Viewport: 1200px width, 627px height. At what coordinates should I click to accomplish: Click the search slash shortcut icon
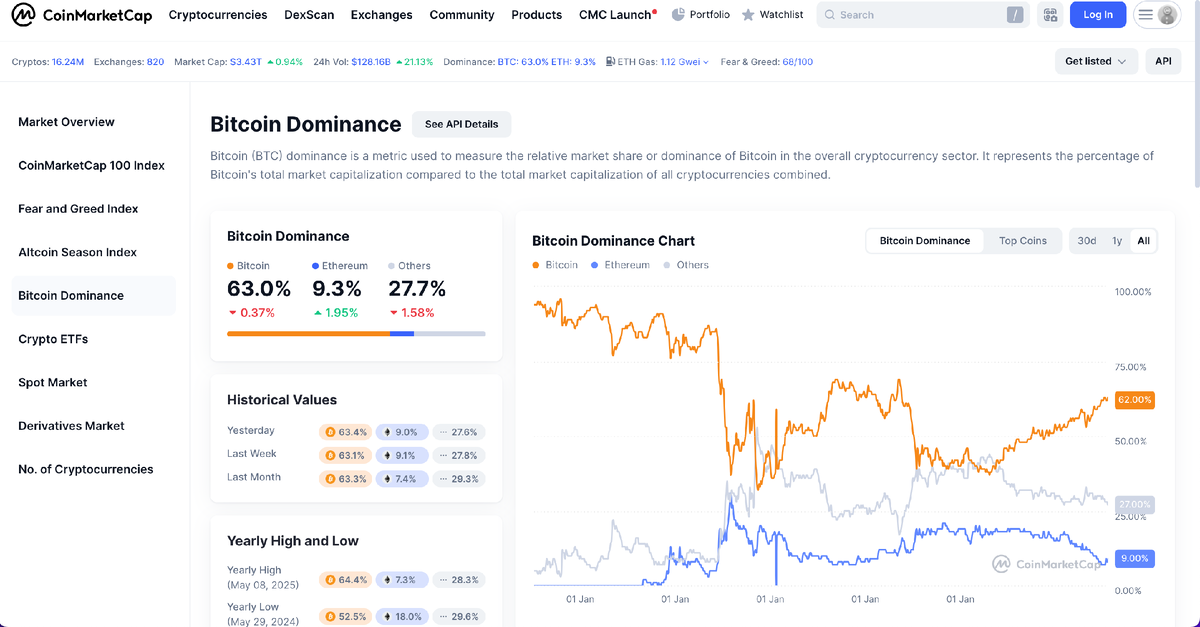[1016, 15]
